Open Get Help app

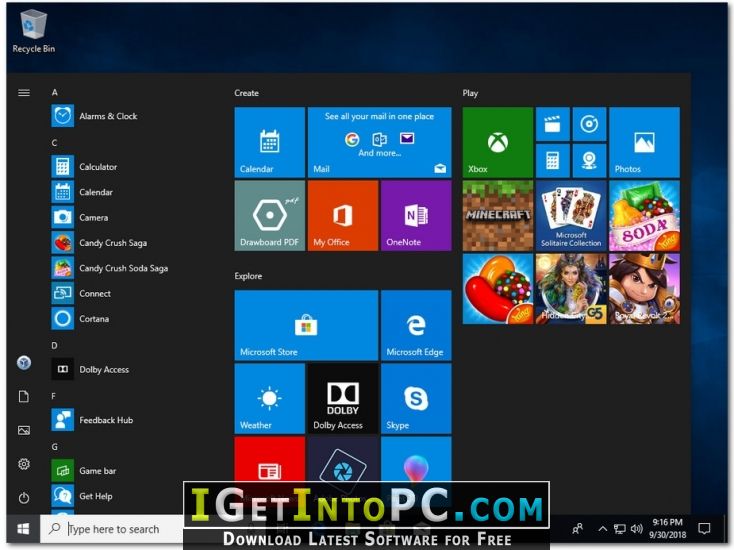click(x=108, y=496)
